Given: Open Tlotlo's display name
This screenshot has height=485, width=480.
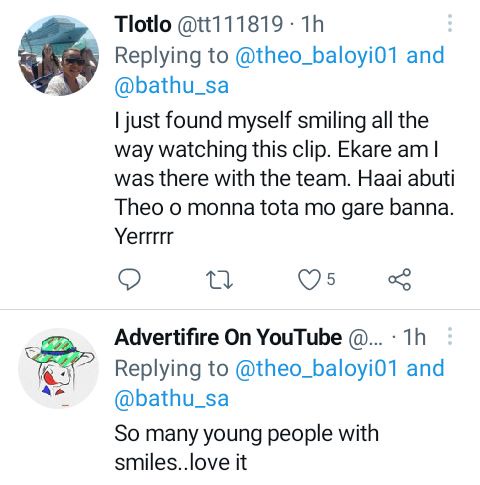Looking at the screenshot, I should click(x=143, y=24).
